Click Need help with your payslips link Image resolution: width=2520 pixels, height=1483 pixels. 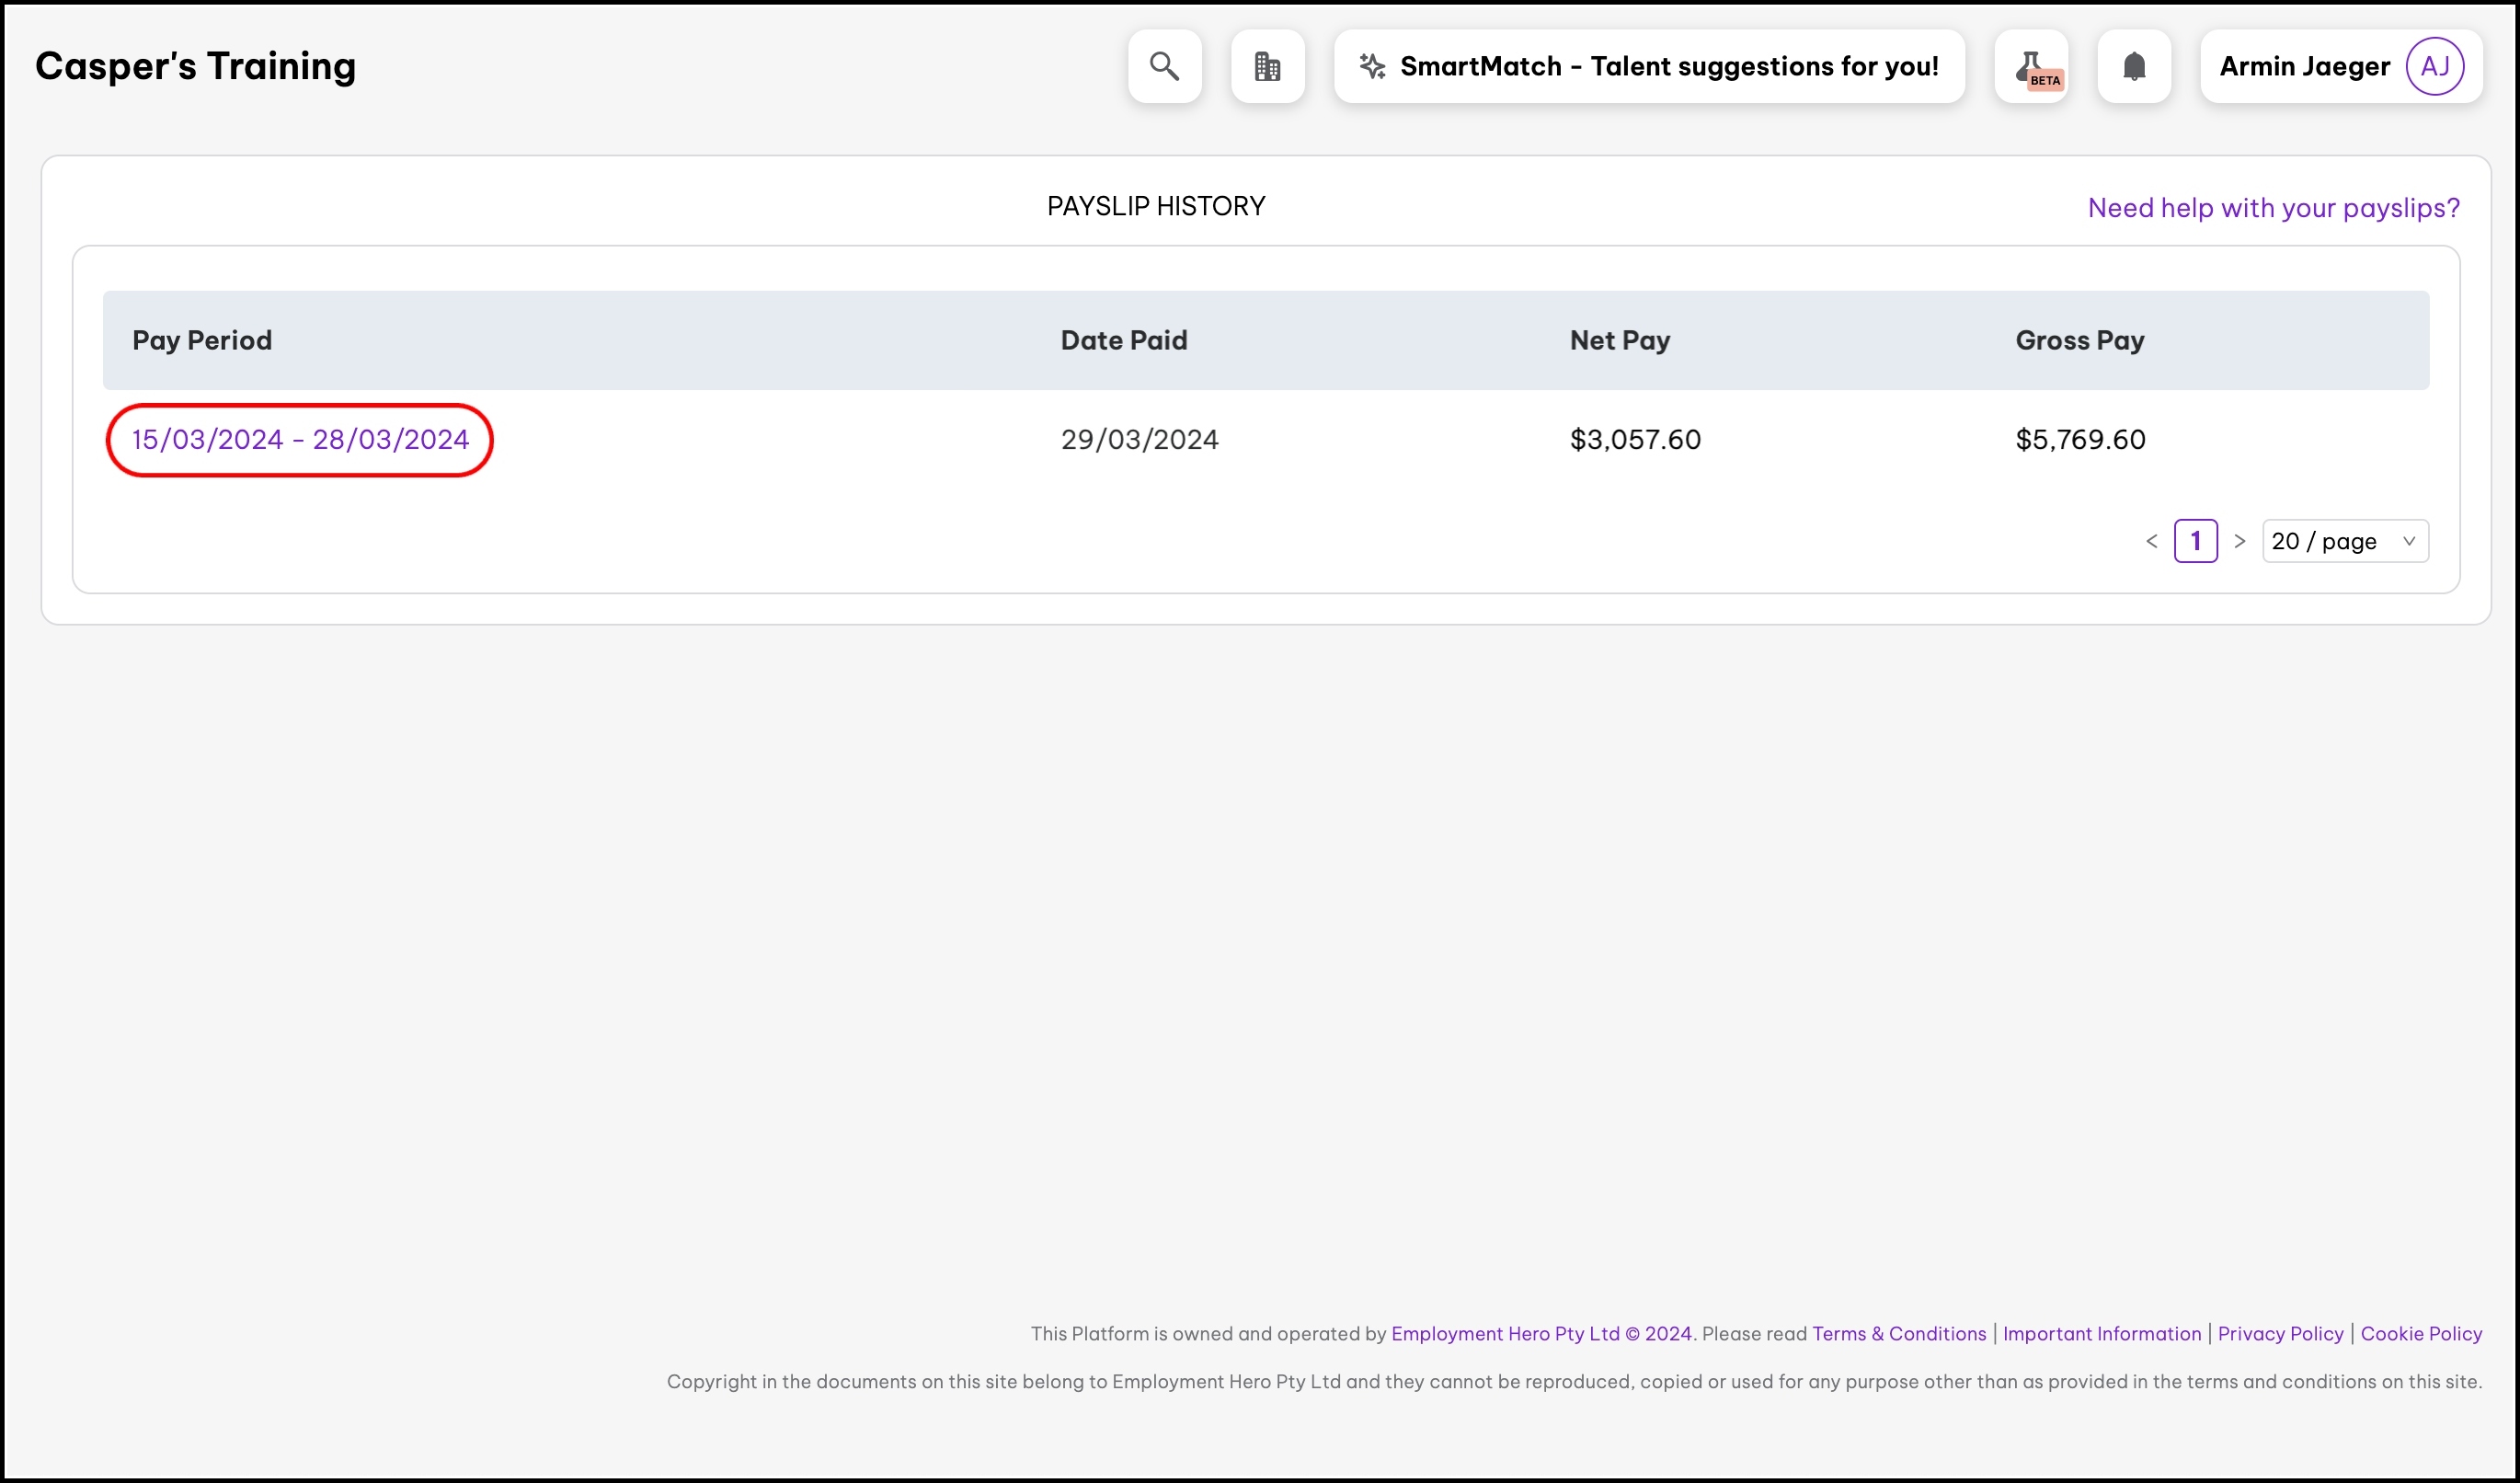tap(2273, 208)
